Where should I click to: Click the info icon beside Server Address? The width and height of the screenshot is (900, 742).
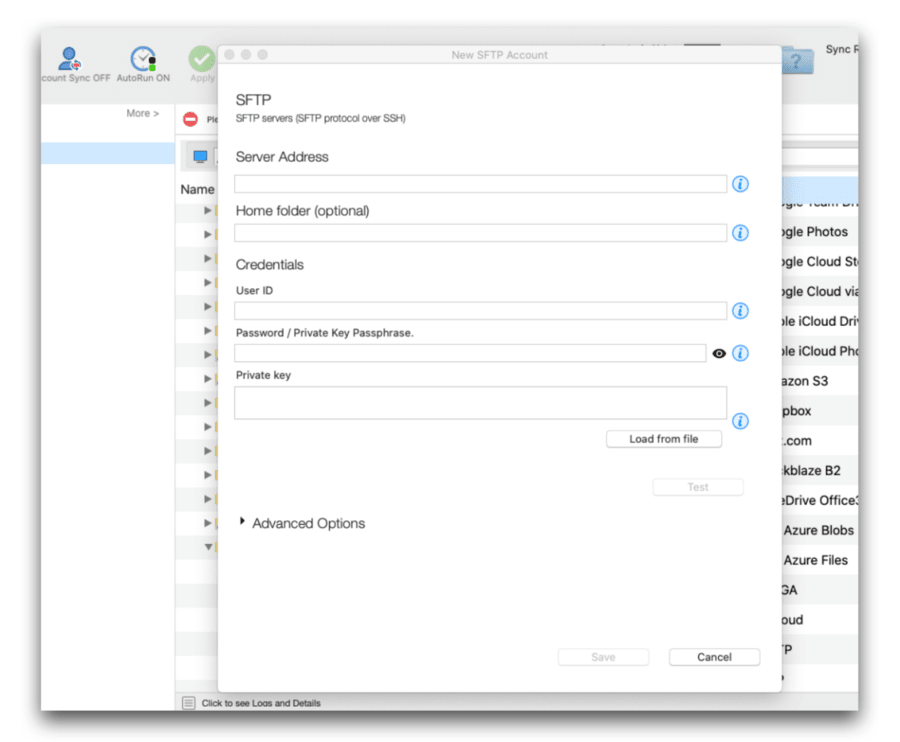pyautogui.click(x=740, y=184)
